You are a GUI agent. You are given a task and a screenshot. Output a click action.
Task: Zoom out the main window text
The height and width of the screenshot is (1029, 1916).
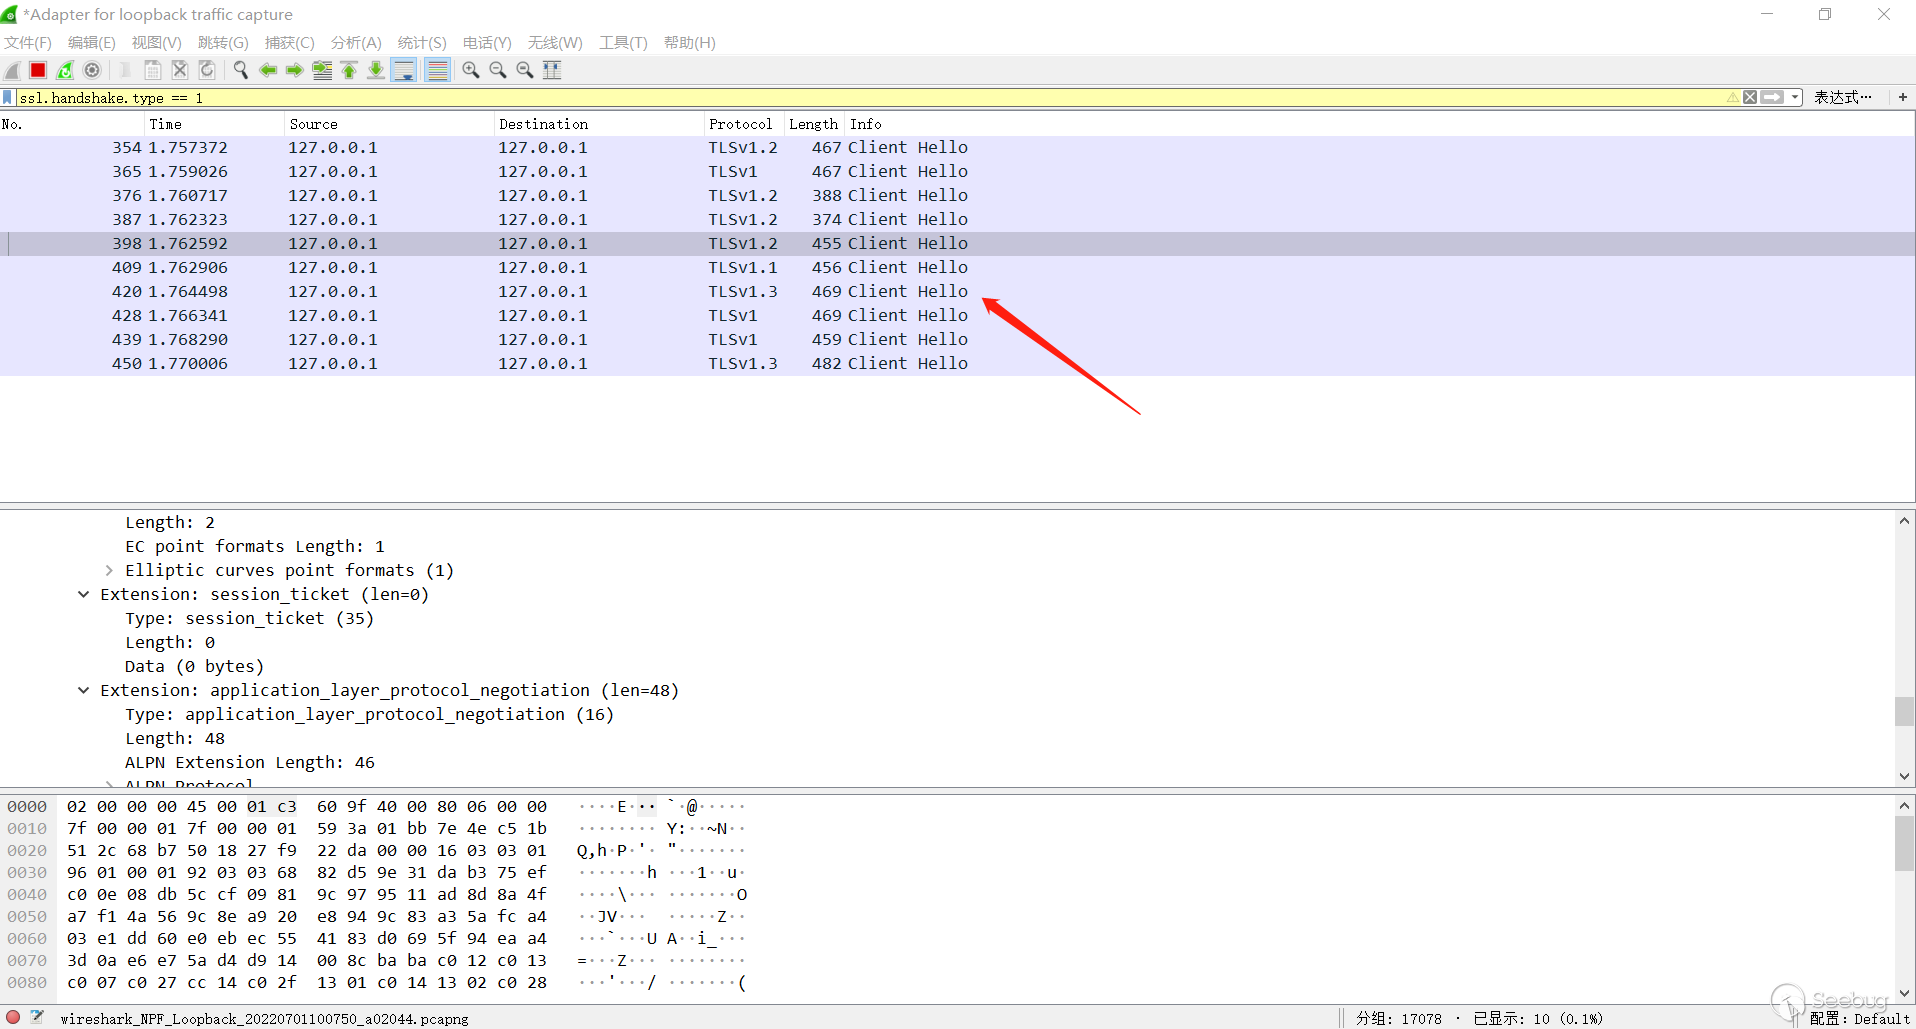[498, 70]
